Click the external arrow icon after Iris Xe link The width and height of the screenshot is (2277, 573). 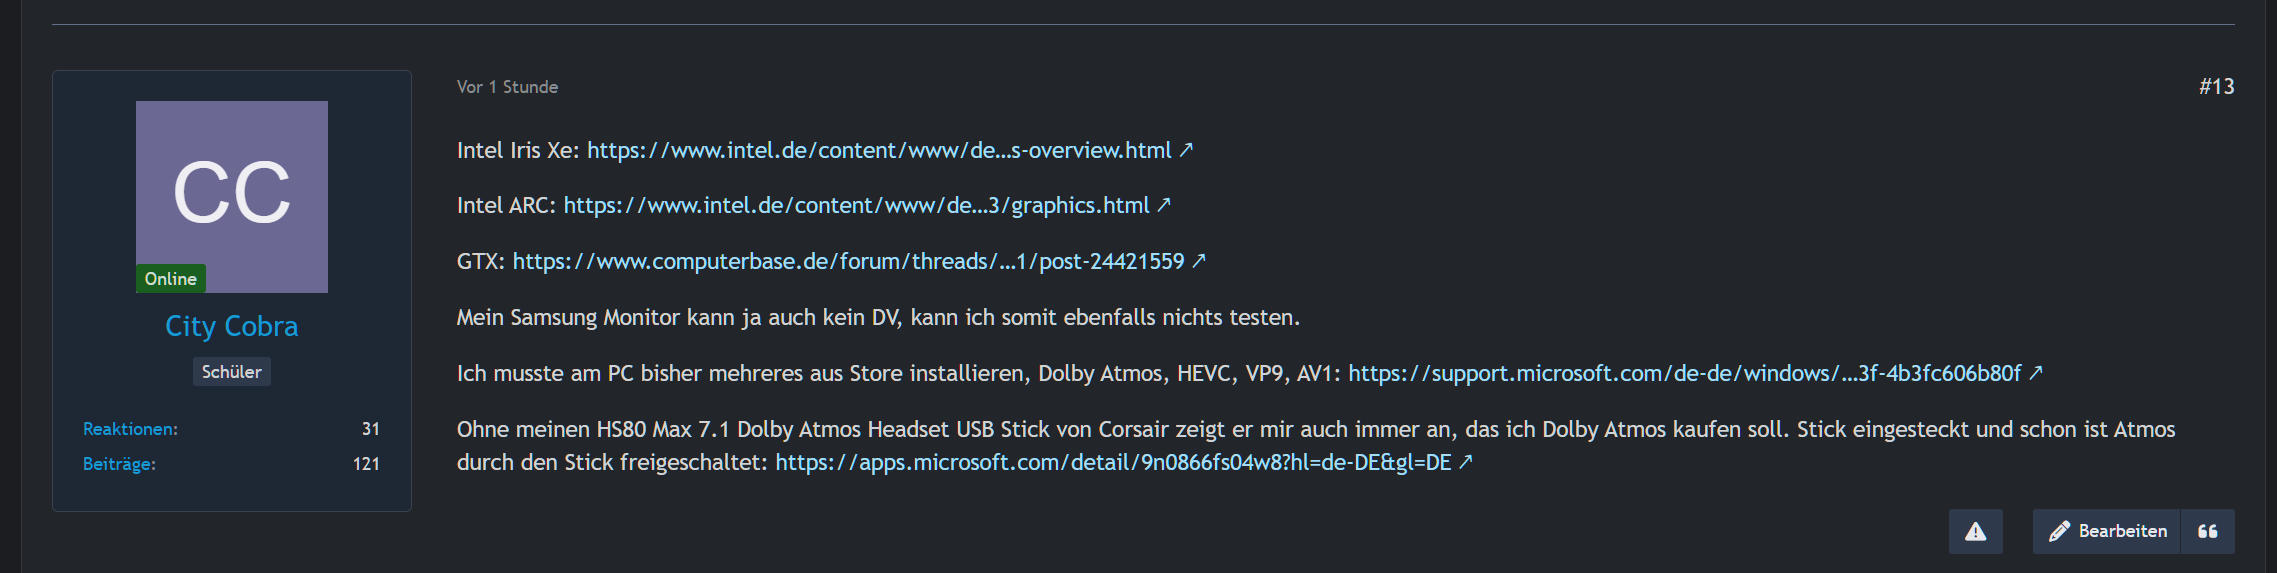[x=1186, y=150]
